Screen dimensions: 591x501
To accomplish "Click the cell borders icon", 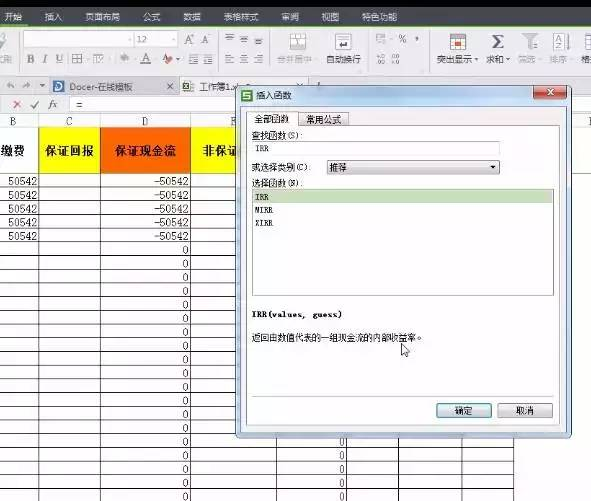I will [x=77, y=59].
